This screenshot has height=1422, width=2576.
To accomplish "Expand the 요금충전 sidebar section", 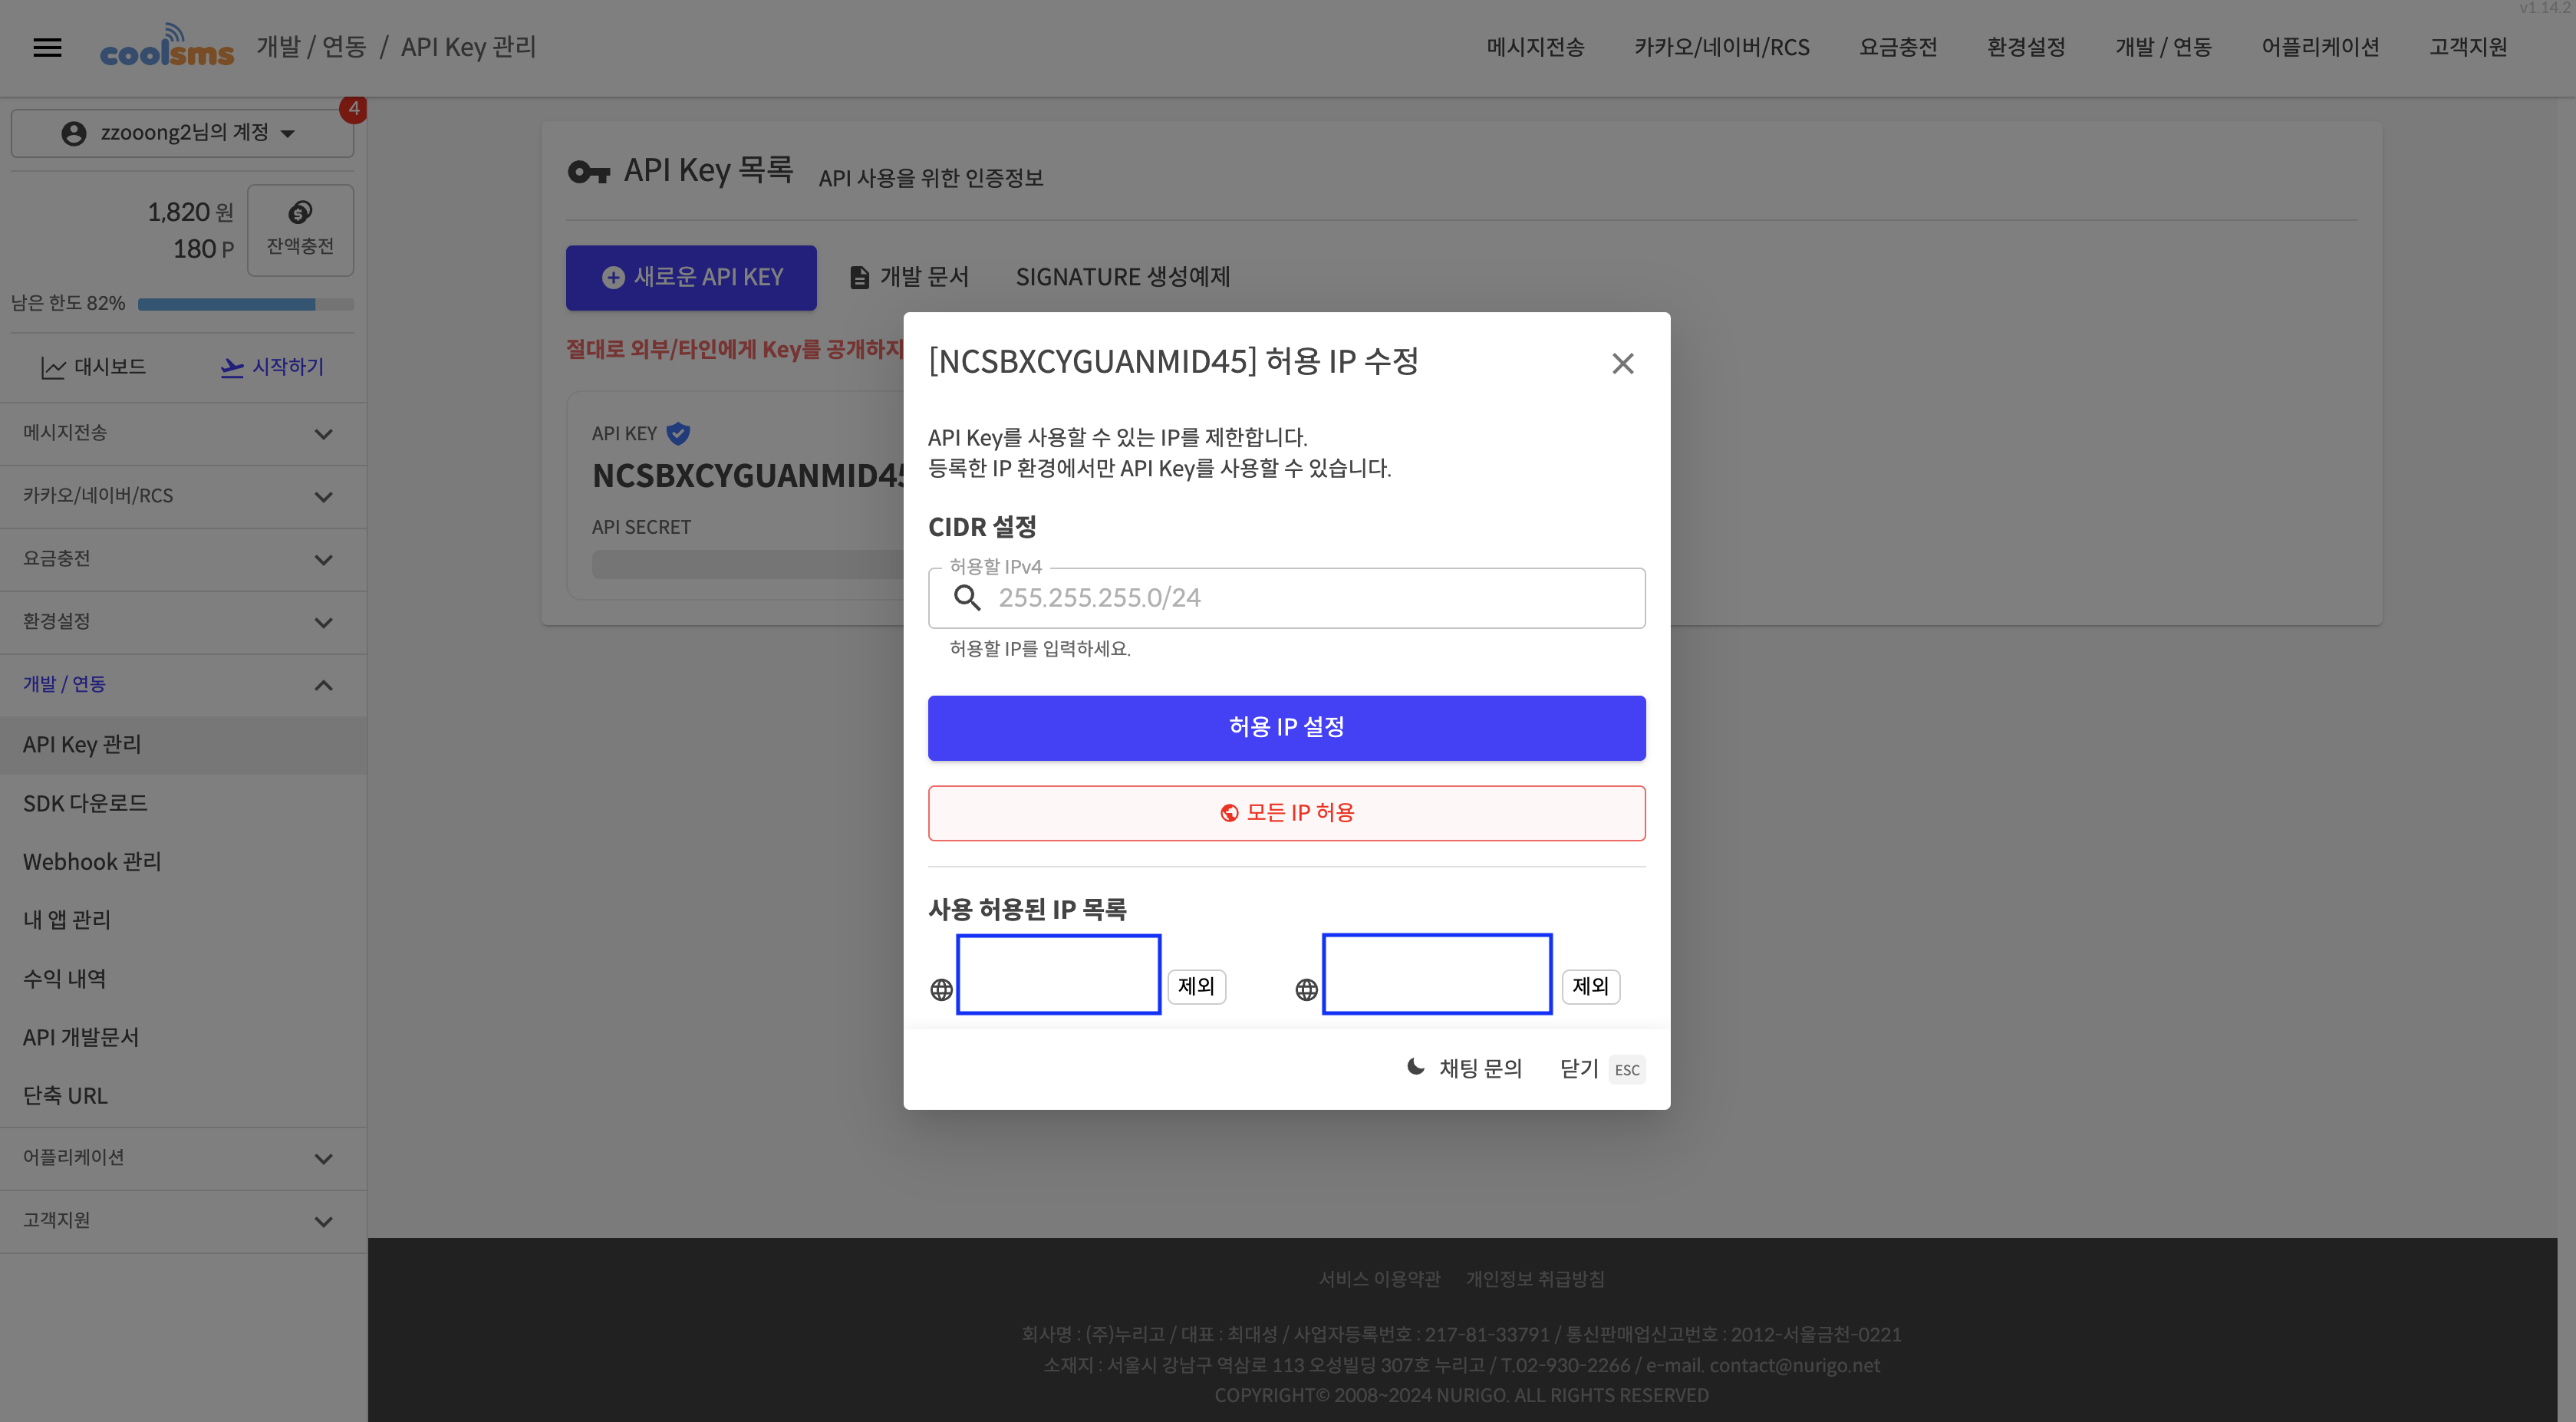I will pos(183,559).
